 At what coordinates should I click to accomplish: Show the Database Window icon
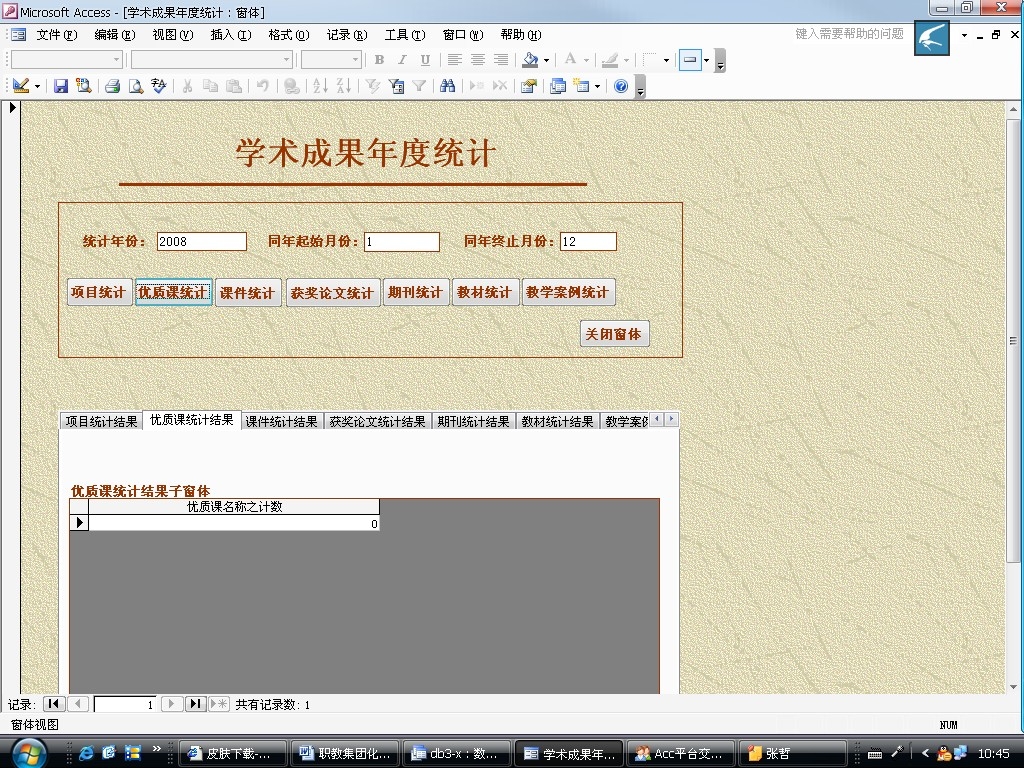(x=558, y=86)
